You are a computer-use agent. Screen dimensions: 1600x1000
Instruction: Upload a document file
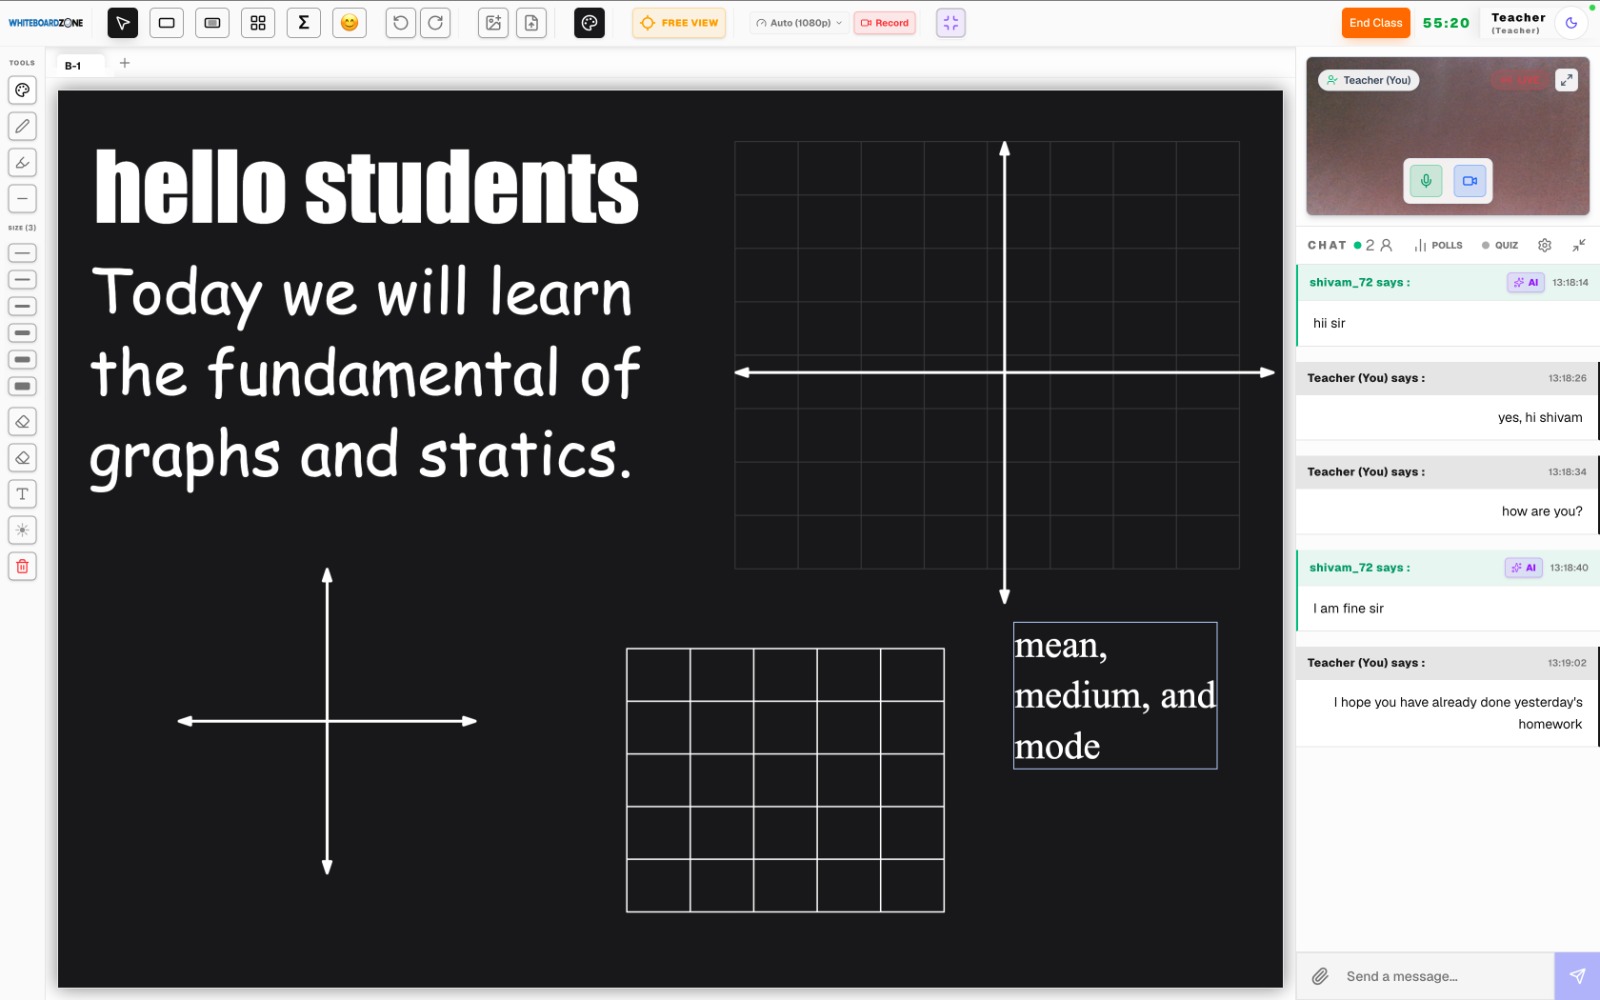(531, 23)
